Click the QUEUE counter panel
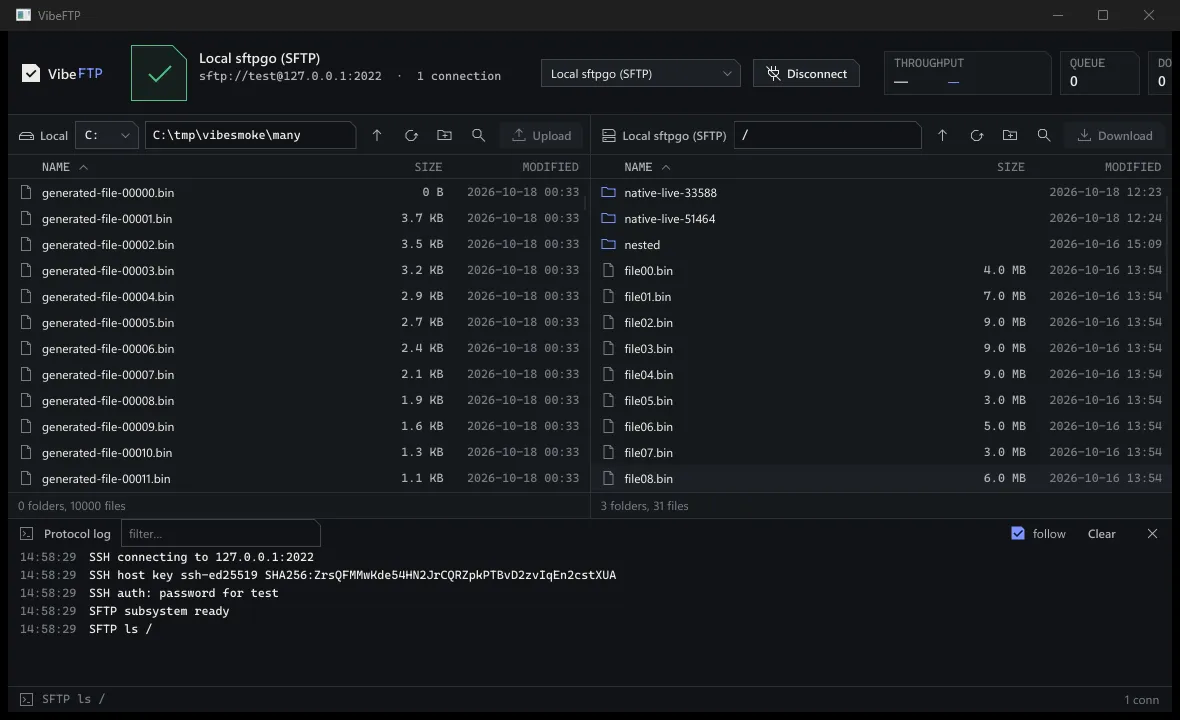1180x720 pixels. pos(1099,73)
